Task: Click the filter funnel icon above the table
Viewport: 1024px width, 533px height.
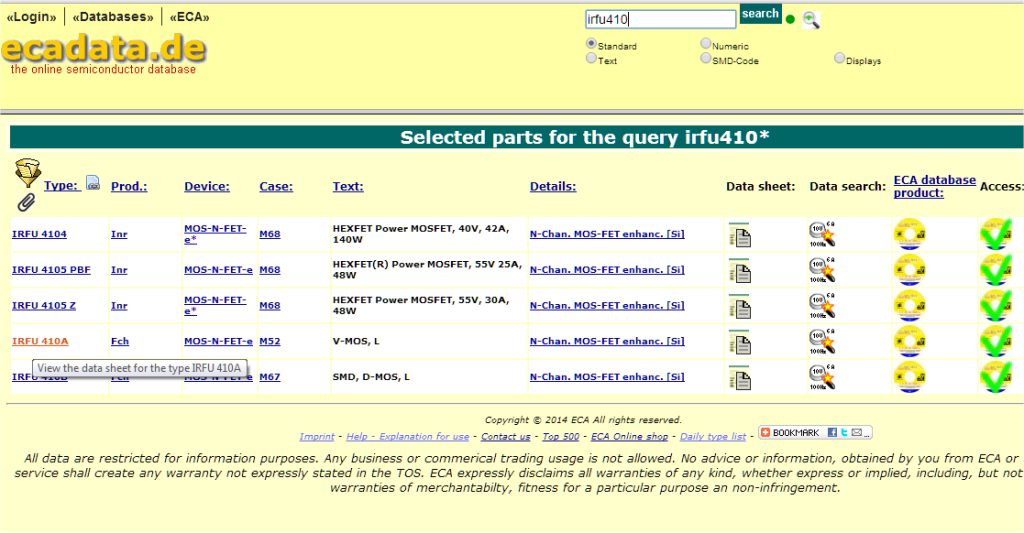Action: coord(27,172)
